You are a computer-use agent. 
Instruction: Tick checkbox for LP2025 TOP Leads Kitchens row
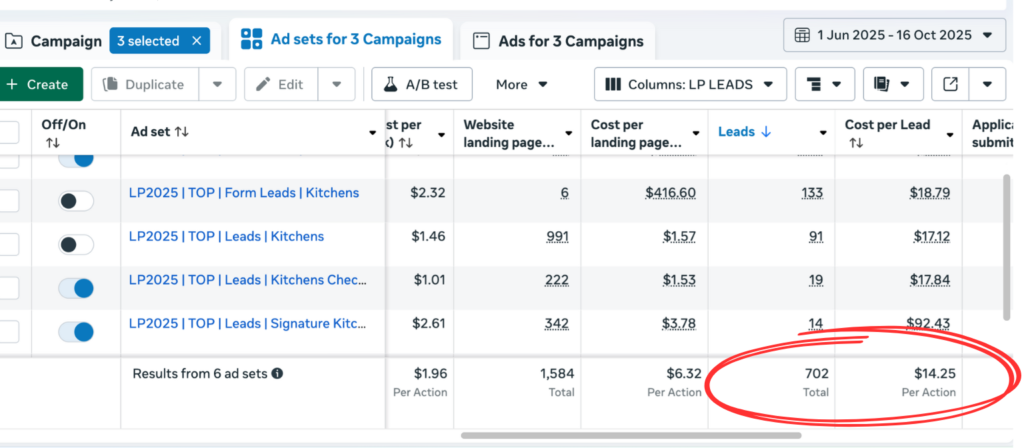pyautogui.click(x=8, y=245)
